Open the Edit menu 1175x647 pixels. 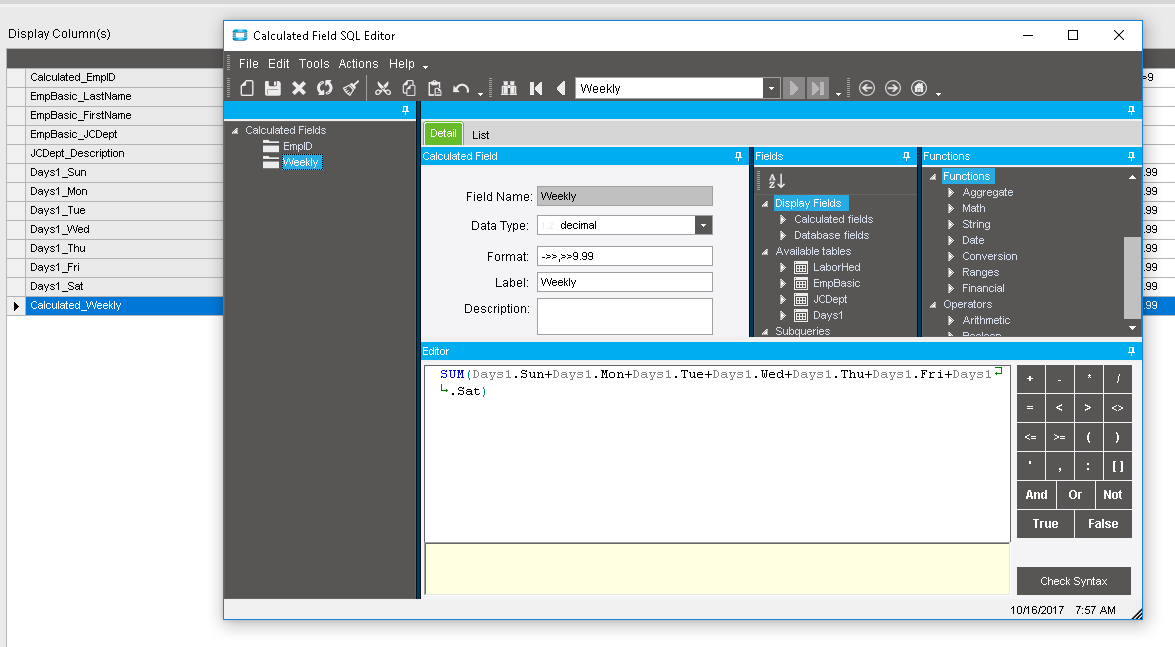click(279, 64)
